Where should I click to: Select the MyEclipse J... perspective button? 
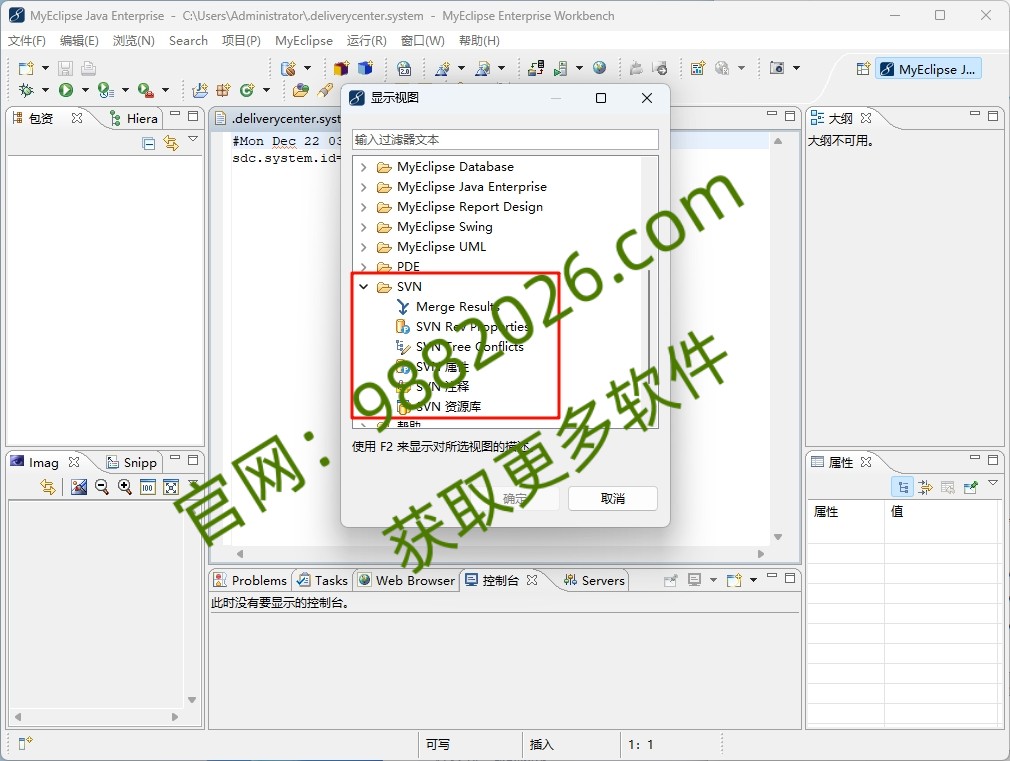[x=928, y=69]
